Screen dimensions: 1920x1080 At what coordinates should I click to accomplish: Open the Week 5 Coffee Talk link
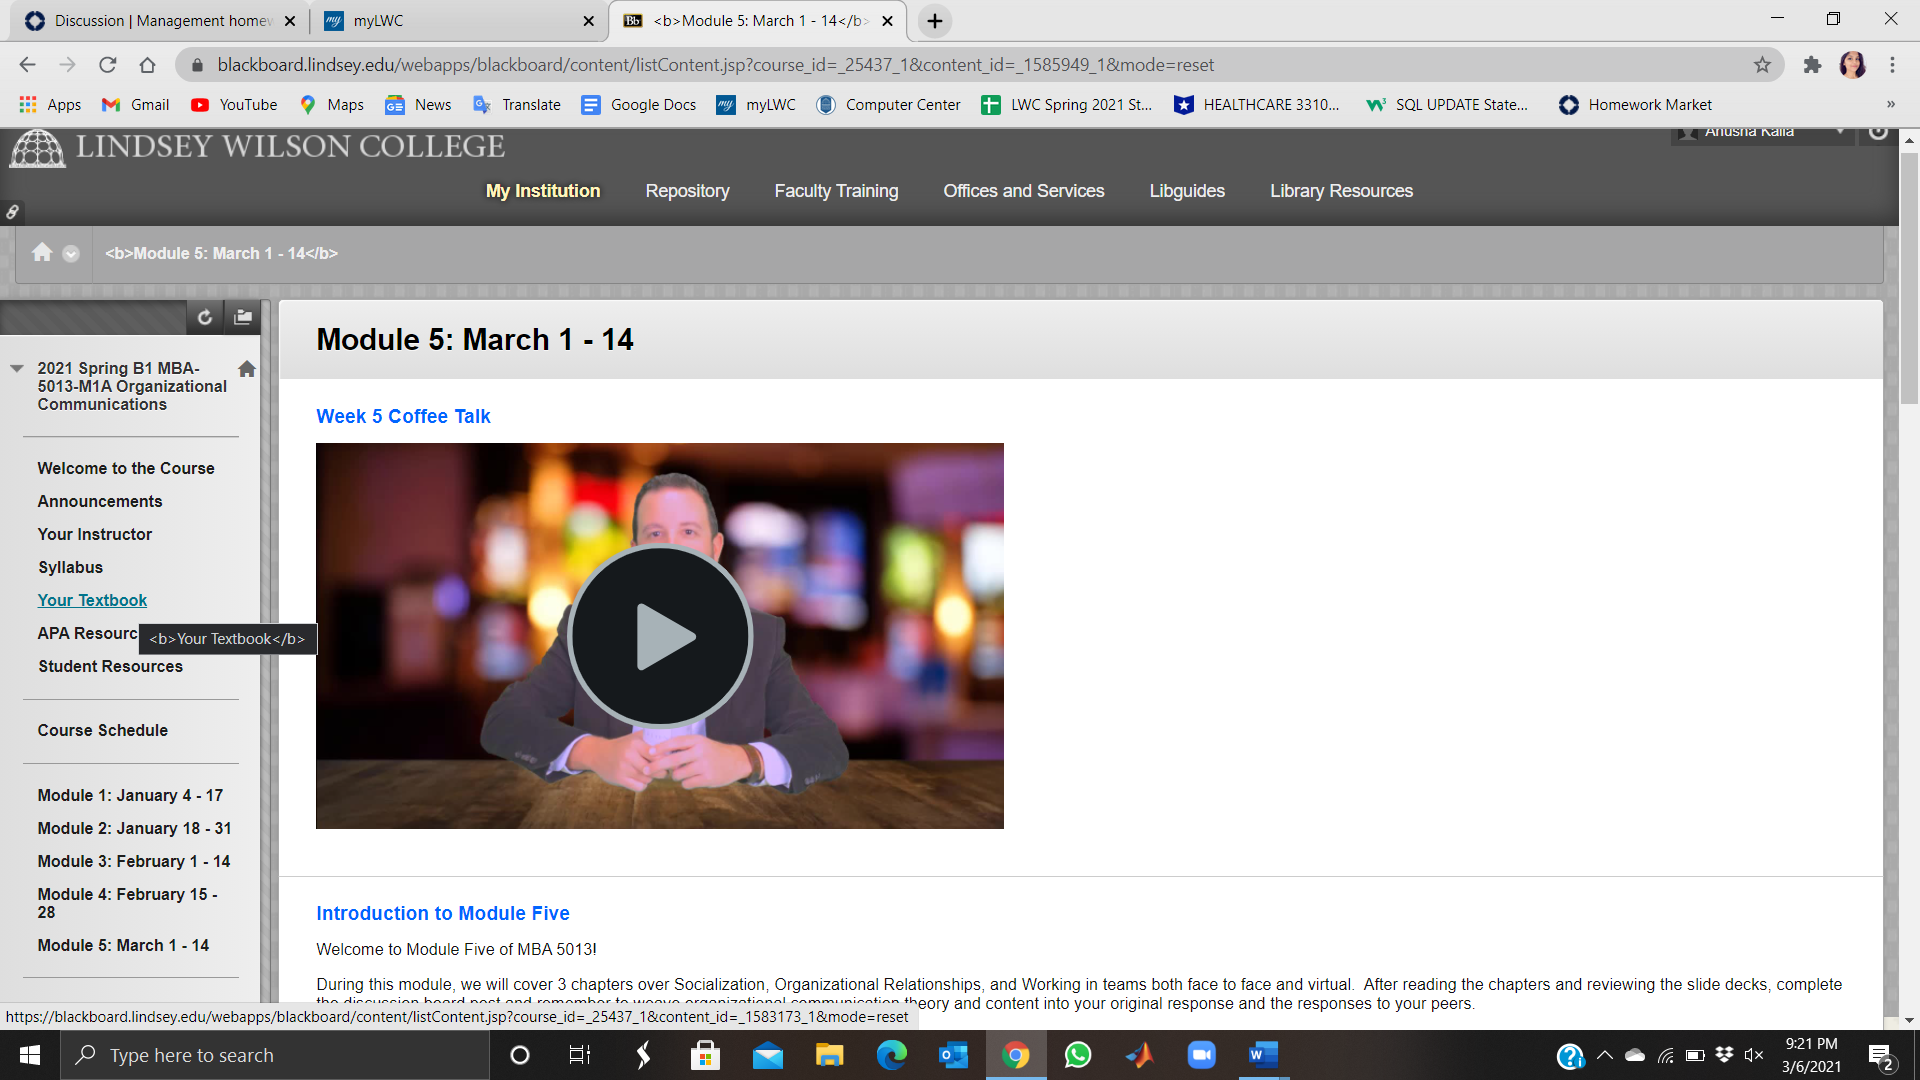403,416
